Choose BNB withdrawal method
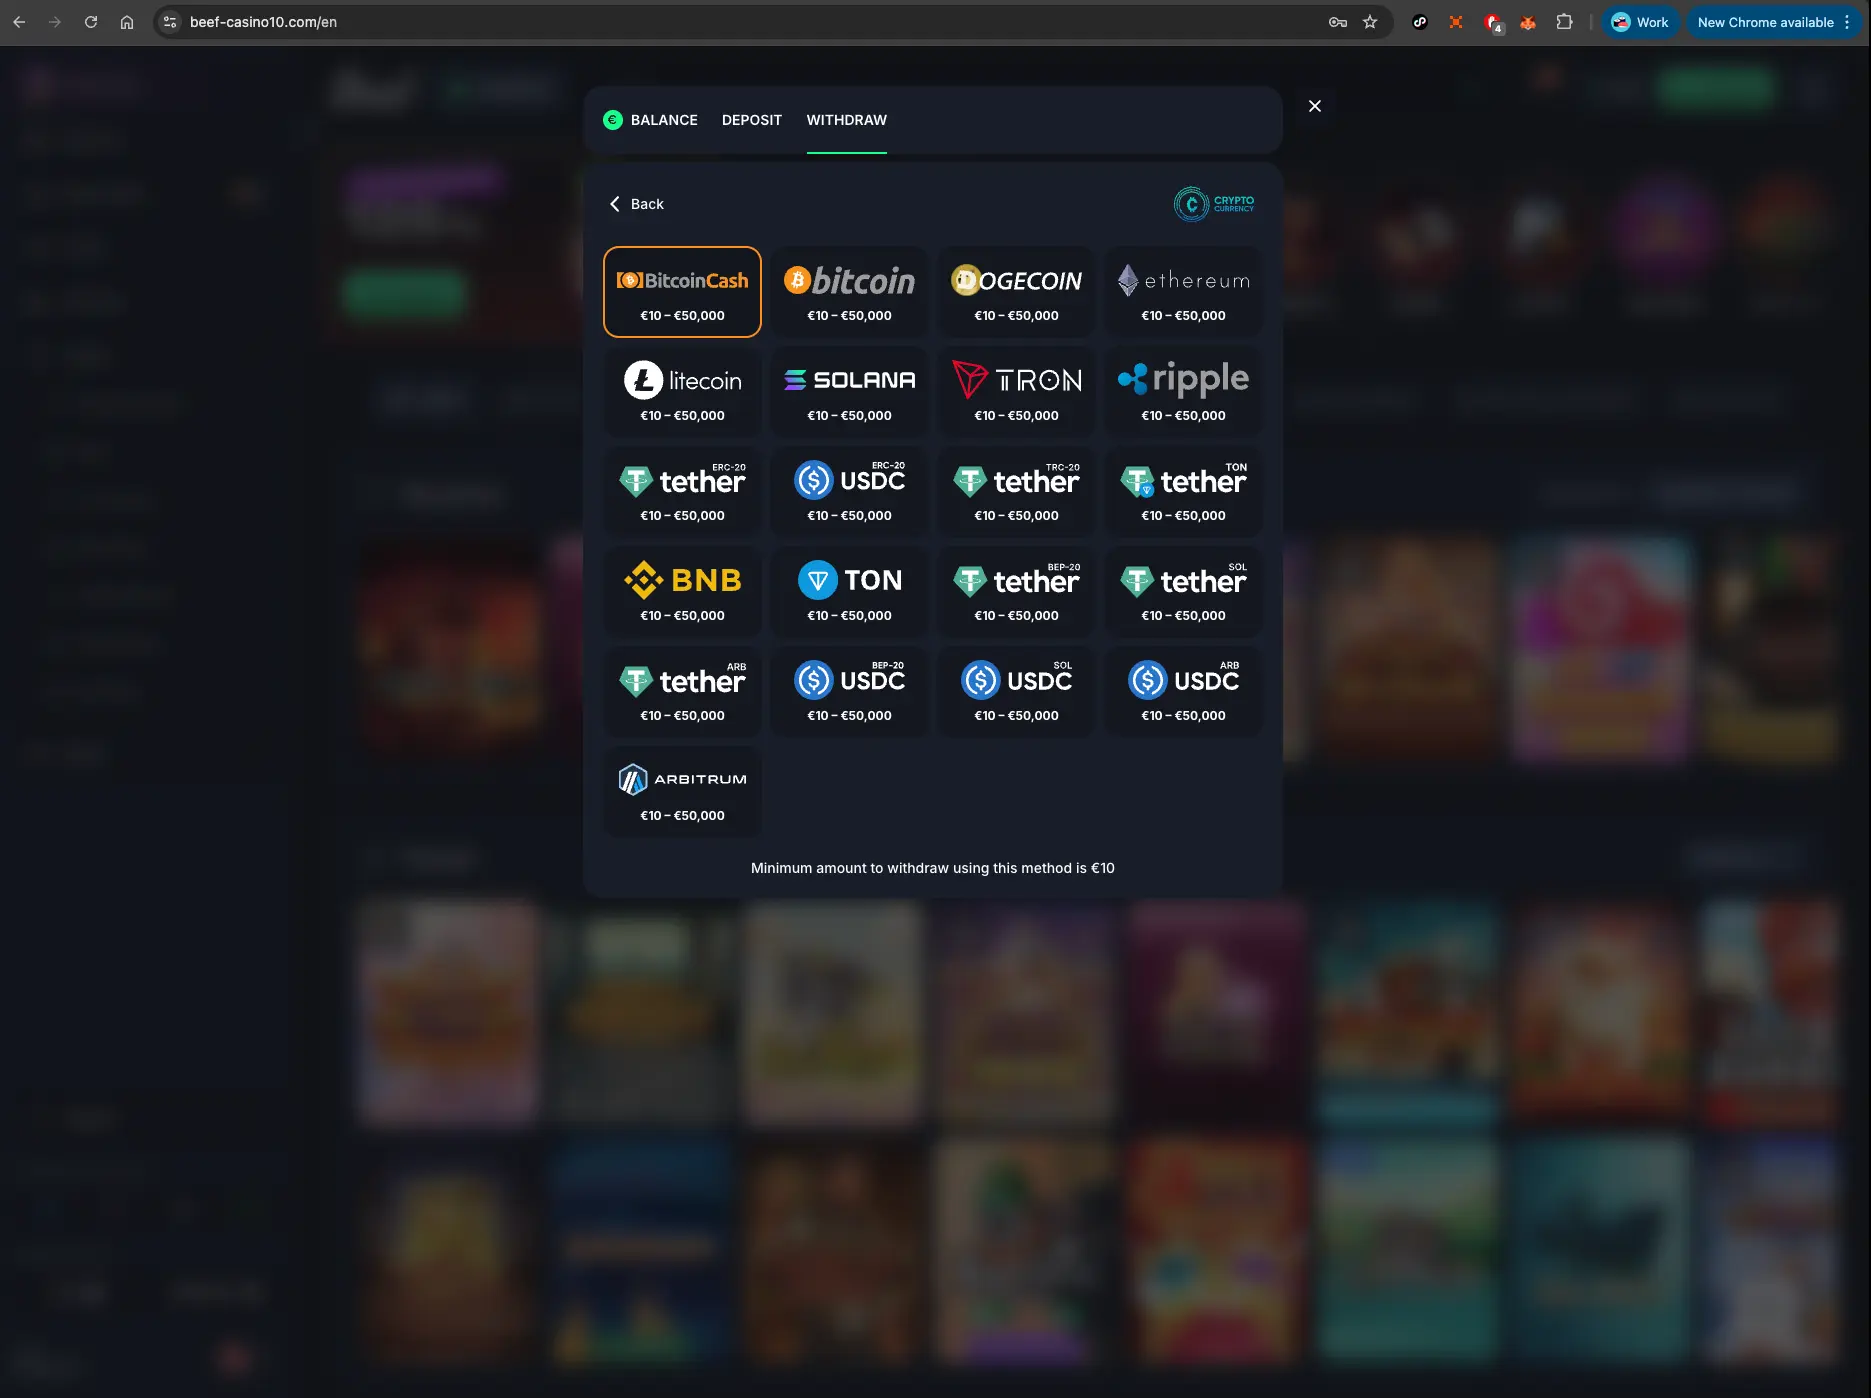This screenshot has width=1871, height=1398. [x=682, y=592]
